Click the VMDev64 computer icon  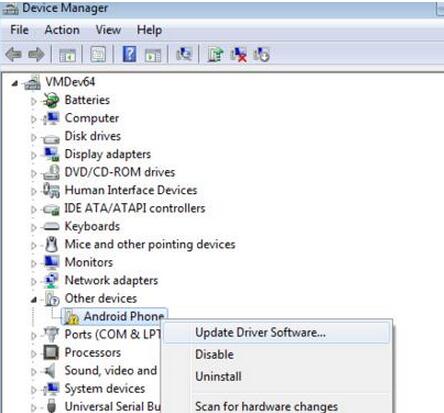[x=32, y=82]
